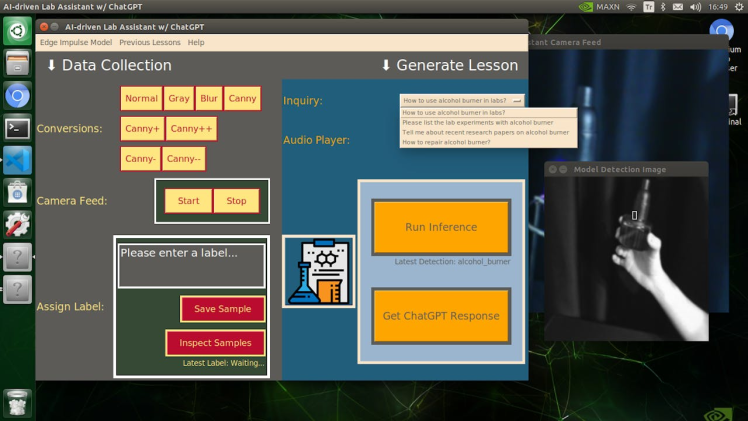Open the Previous Lessons menu
748x421 pixels.
pyautogui.click(x=150, y=42)
